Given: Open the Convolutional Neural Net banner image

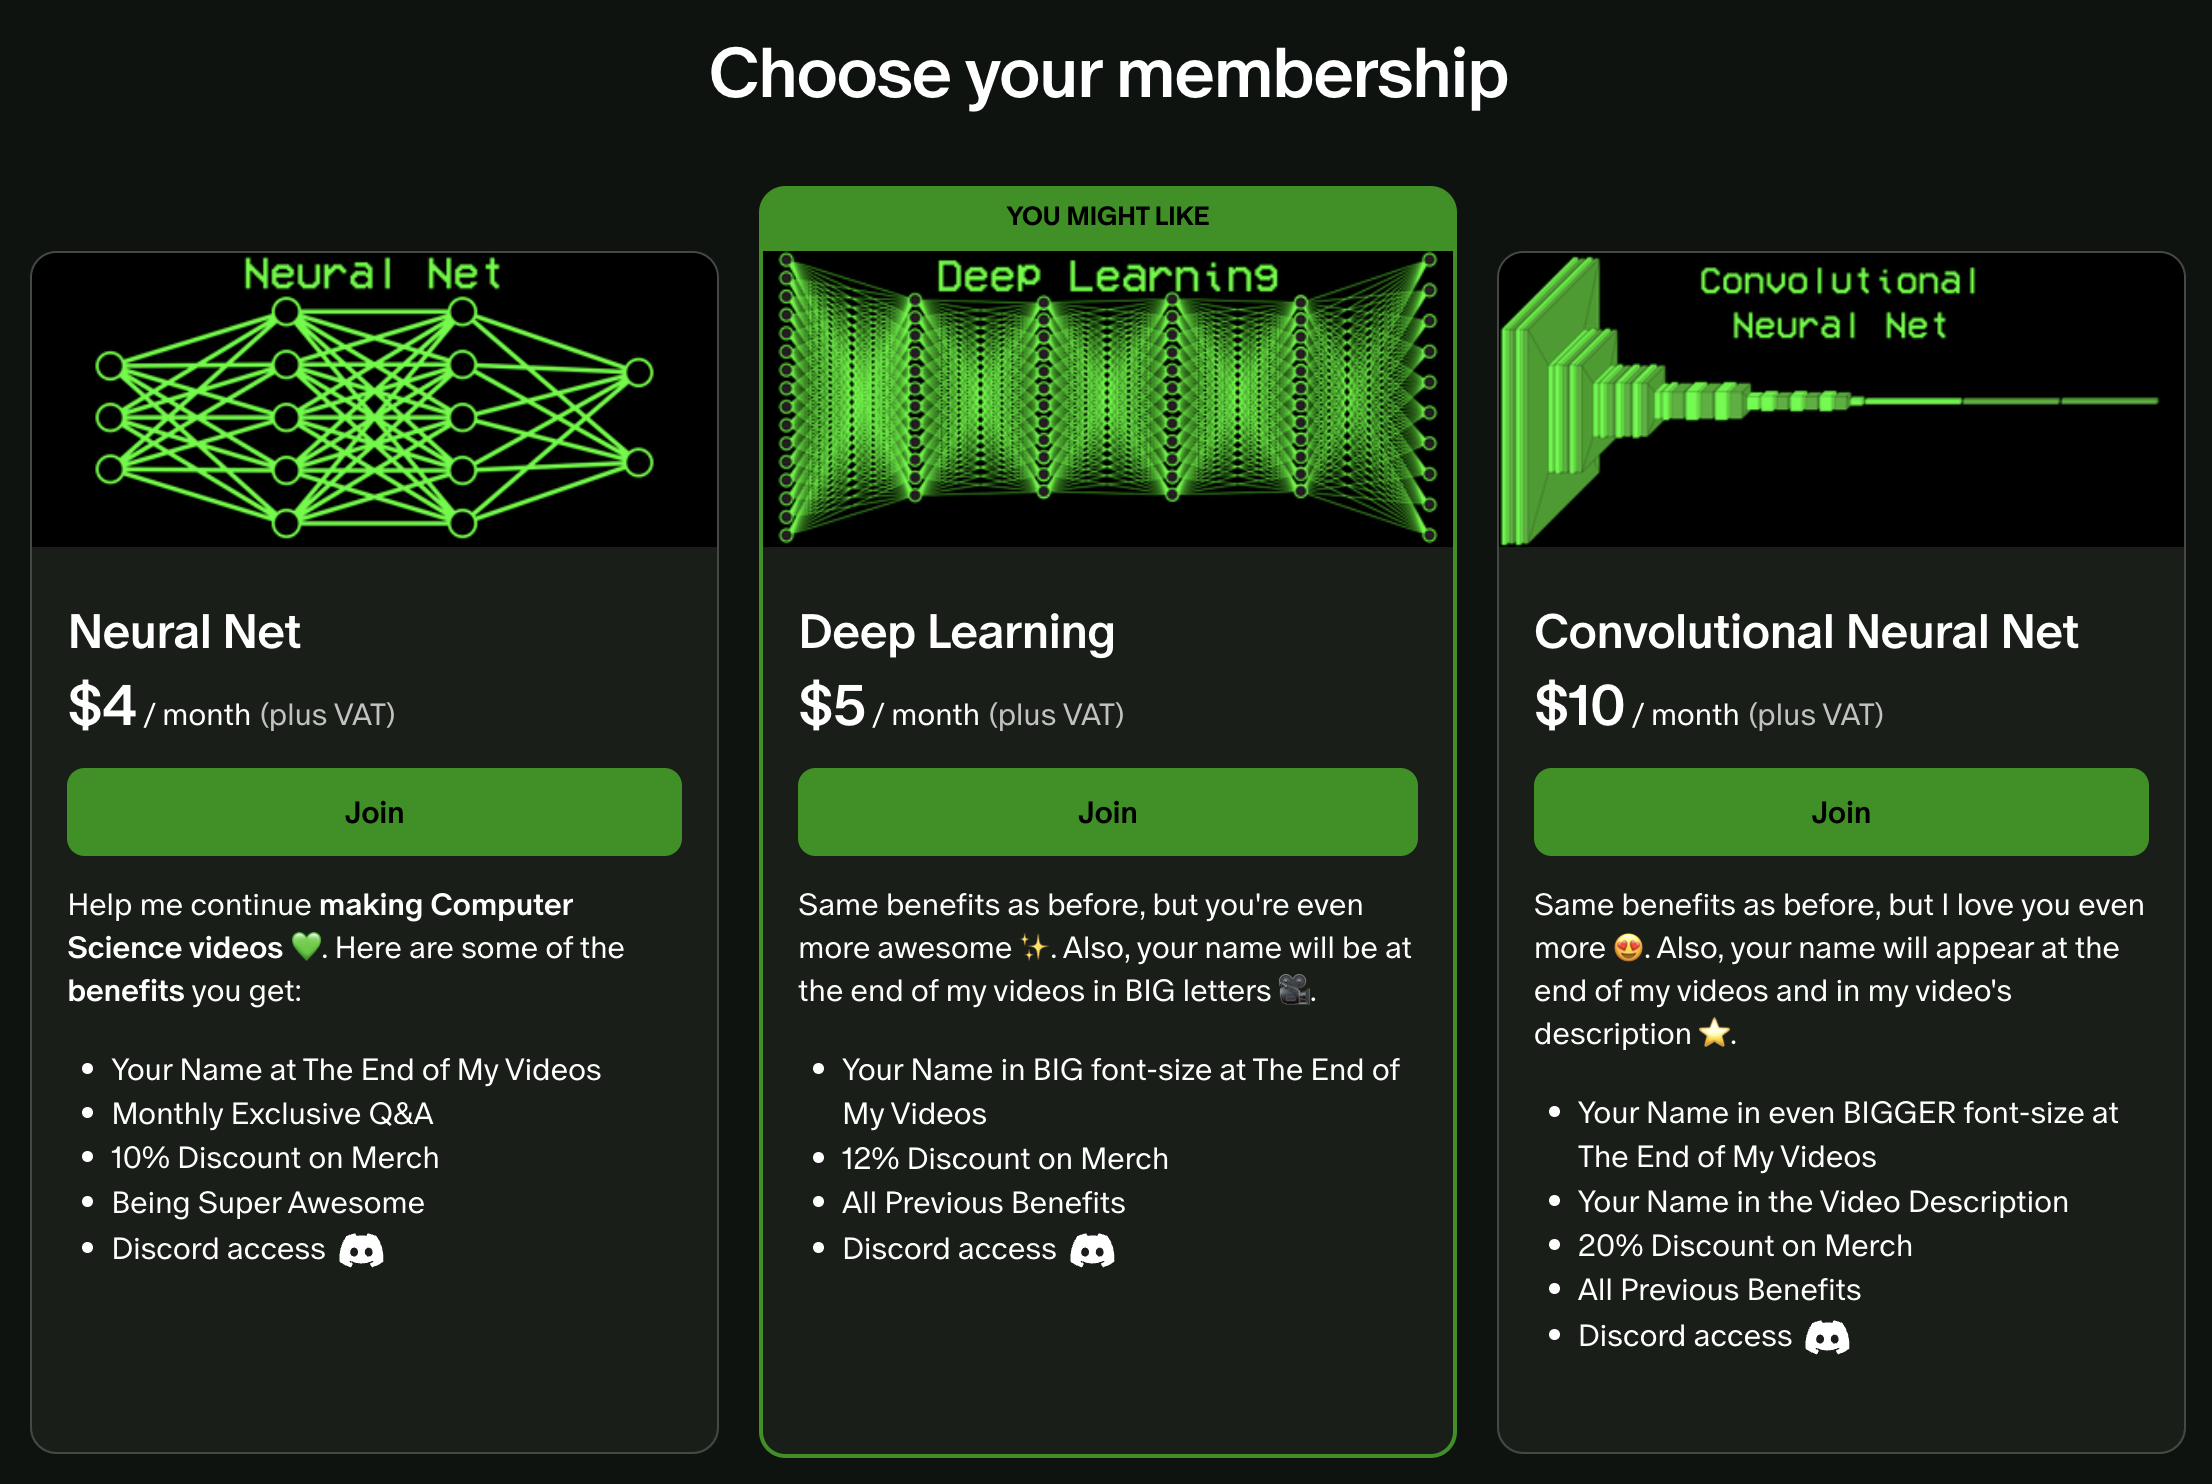Looking at the screenshot, I should (x=1840, y=399).
